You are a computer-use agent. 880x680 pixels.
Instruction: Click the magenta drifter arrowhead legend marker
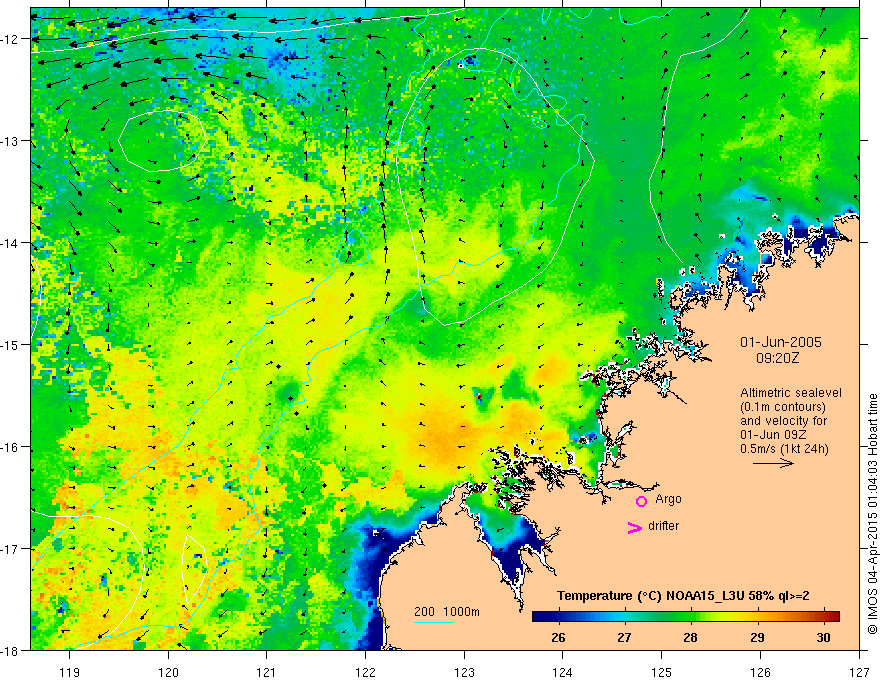pos(635,527)
